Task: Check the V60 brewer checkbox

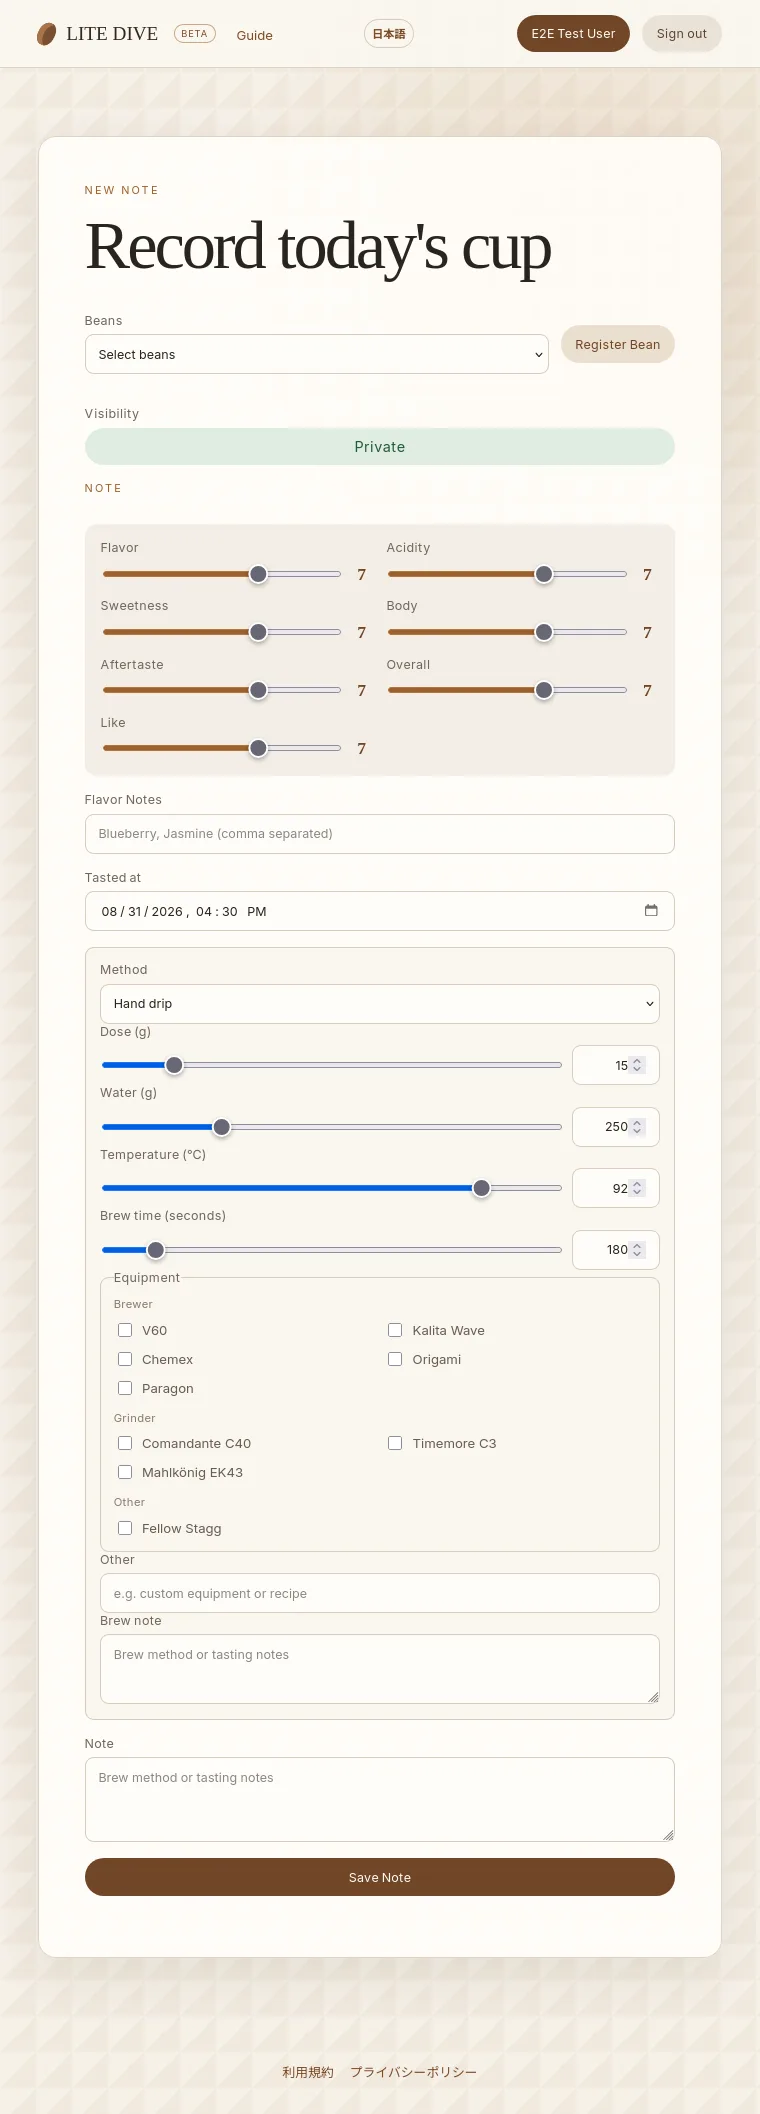Action: coord(125,1330)
